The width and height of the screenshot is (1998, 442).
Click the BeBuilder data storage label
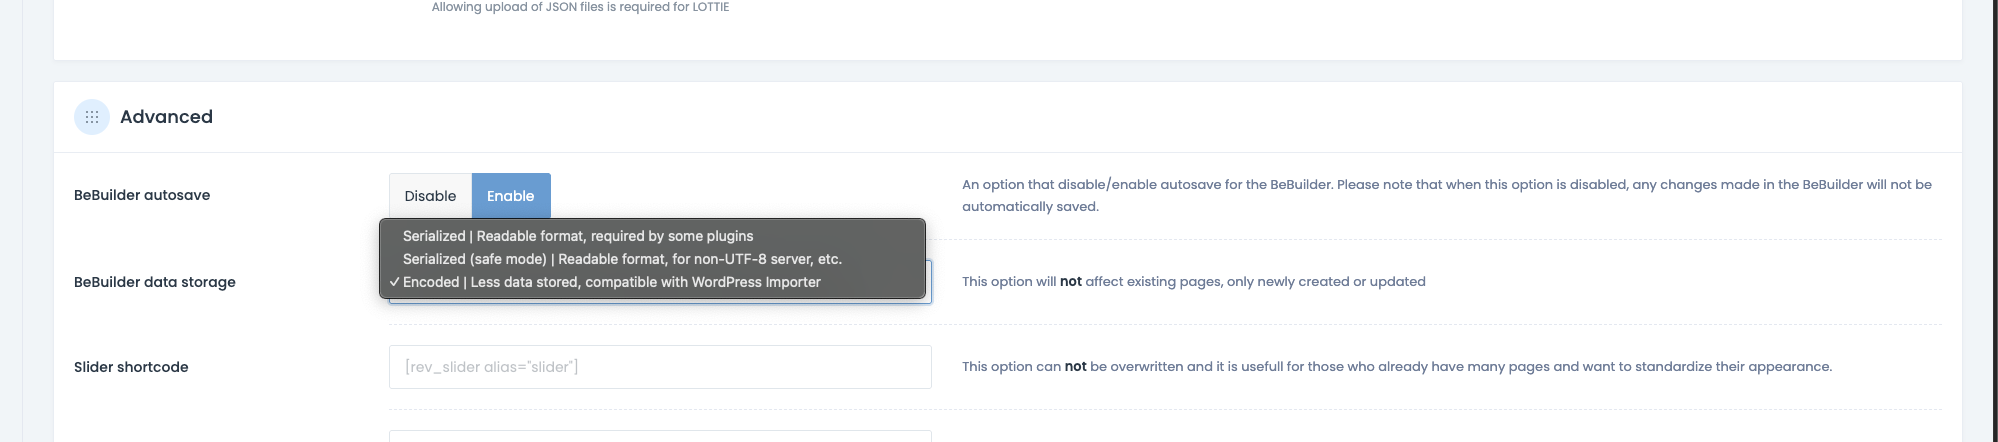155,282
